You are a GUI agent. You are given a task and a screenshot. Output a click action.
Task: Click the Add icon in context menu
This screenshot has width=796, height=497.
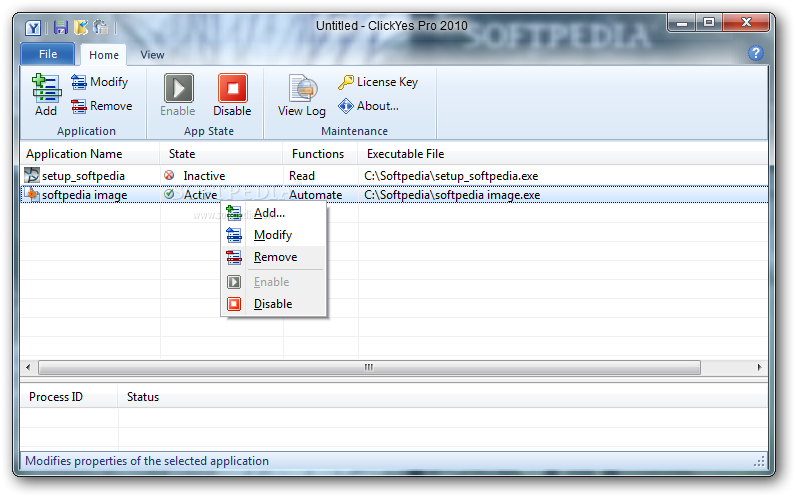(234, 213)
